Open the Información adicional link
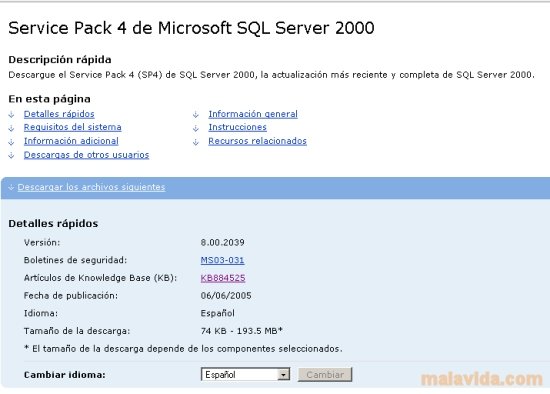 click(71, 141)
